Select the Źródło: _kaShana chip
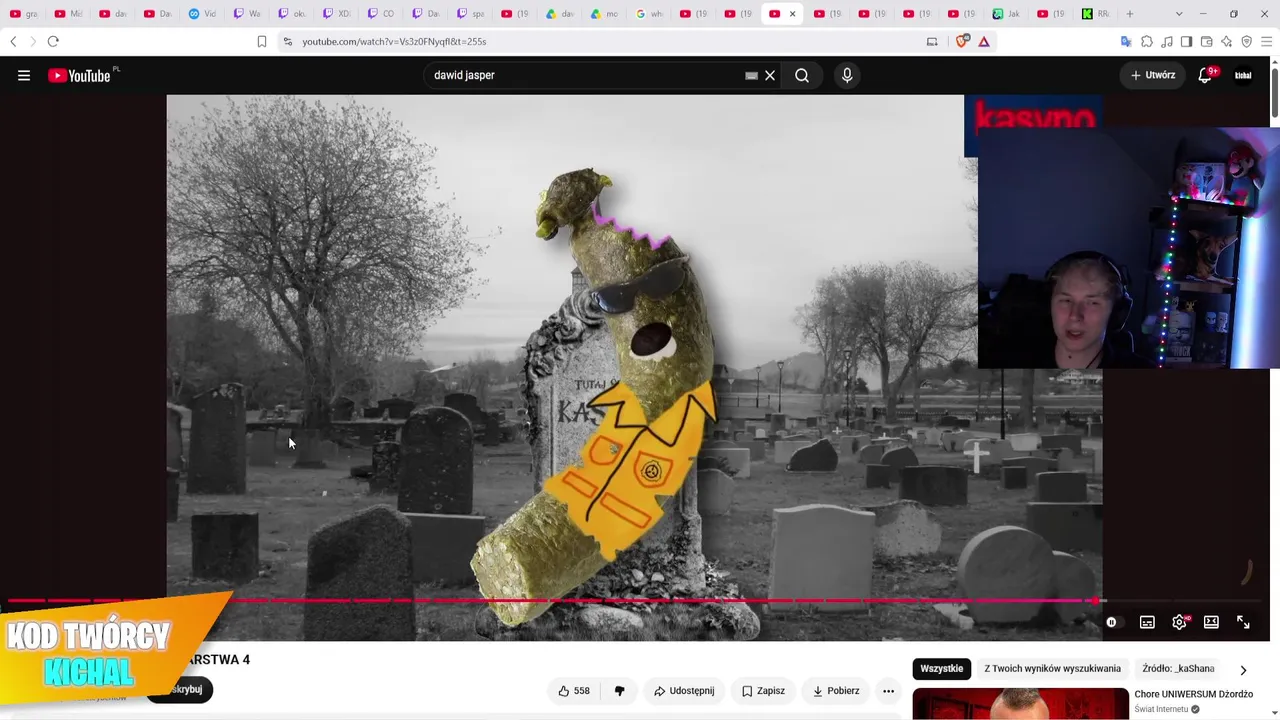The height and width of the screenshot is (720, 1280). coord(1178,668)
